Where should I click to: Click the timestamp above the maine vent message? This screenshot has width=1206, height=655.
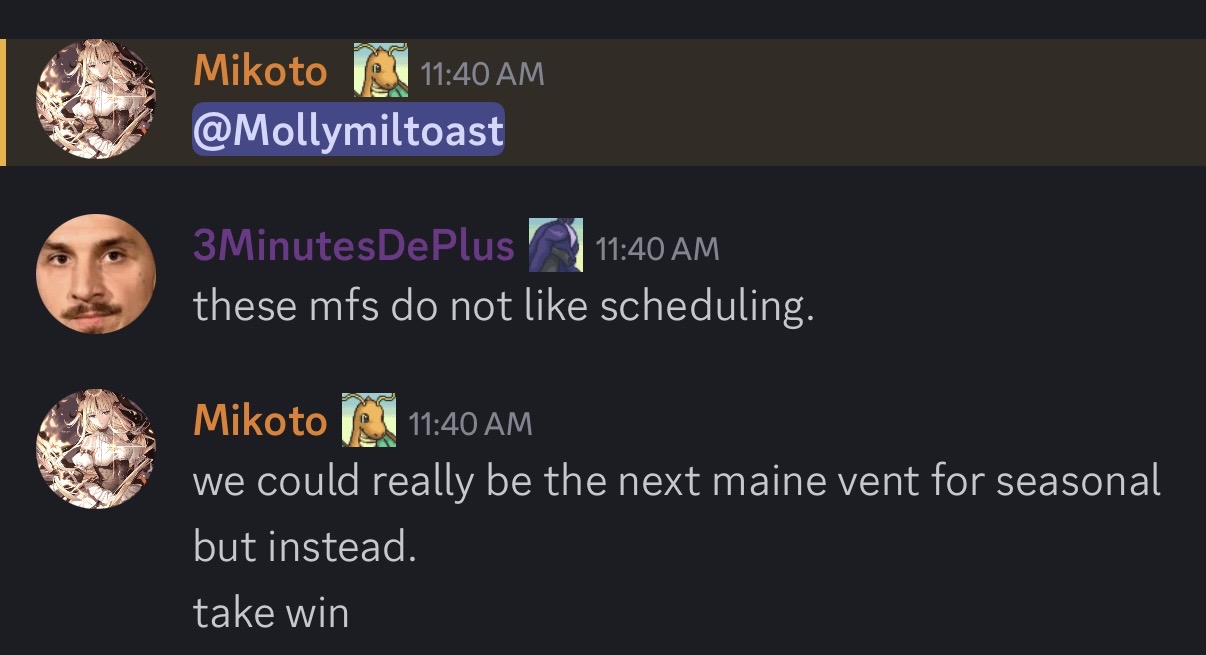coord(470,424)
